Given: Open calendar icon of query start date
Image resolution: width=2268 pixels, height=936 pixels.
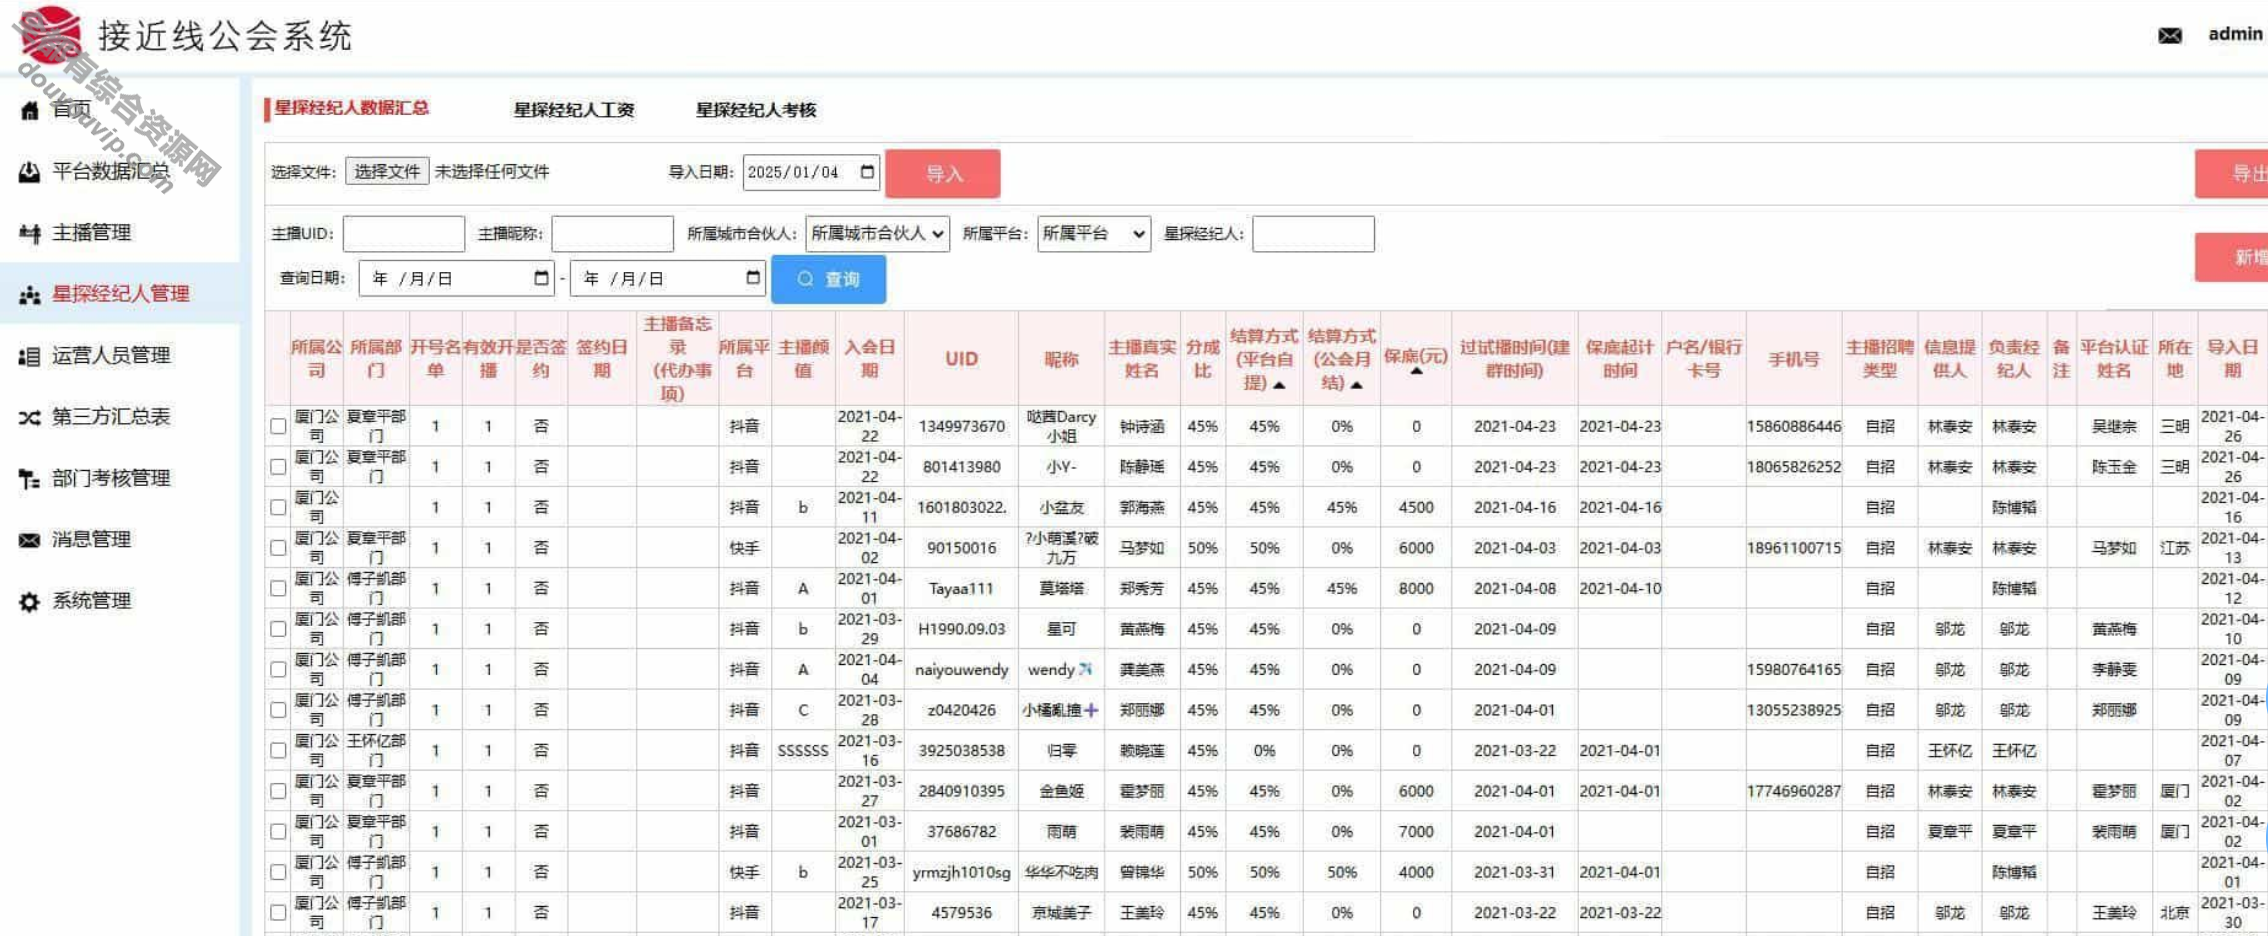Looking at the screenshot, I should (541, 278).
